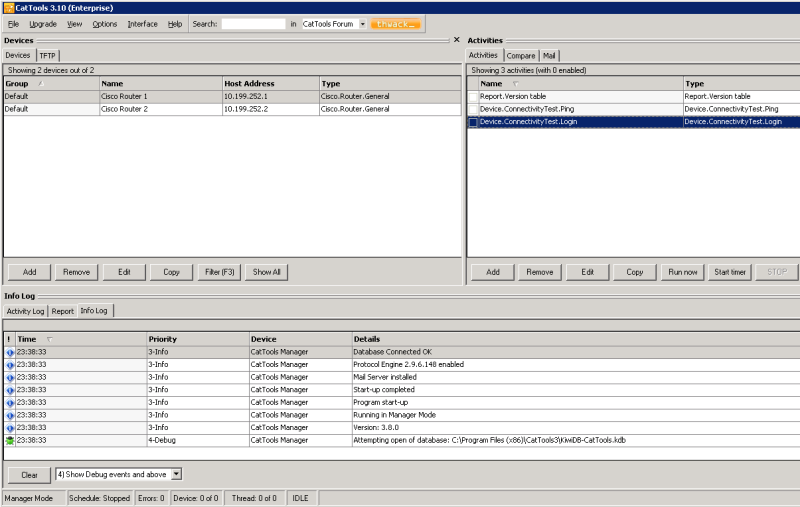The width and height of the screenshot is (800, 507).
Task: Enable Device.ConnectivityTest.Ping activity checkbox
Action: pos(473,109)
